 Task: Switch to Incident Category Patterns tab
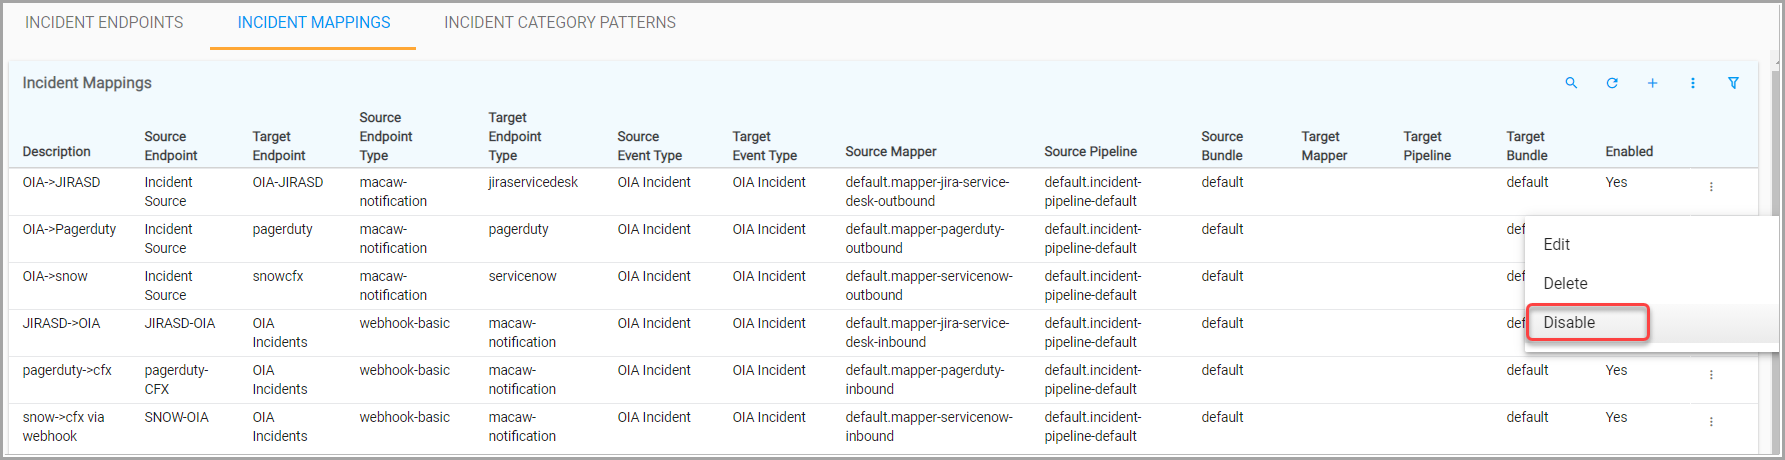560,22
